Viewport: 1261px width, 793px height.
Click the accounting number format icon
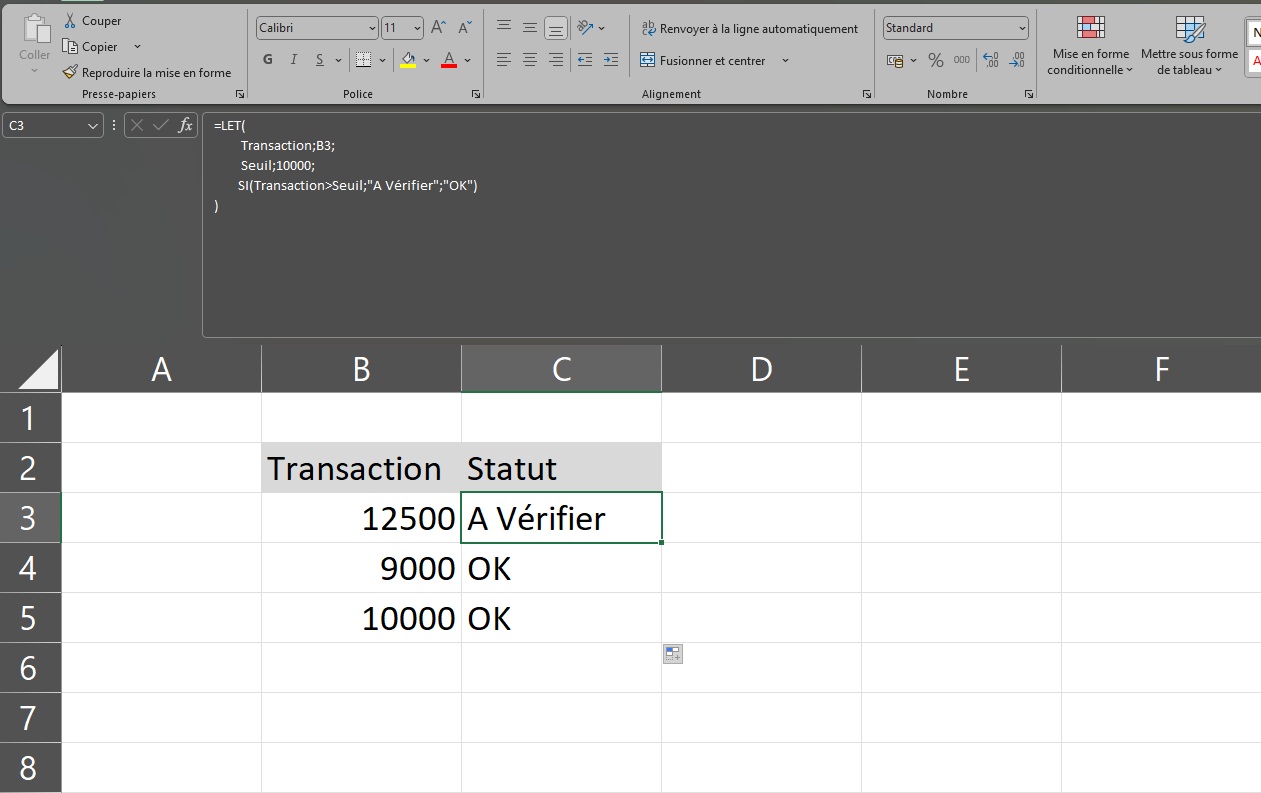coord(895,60)
